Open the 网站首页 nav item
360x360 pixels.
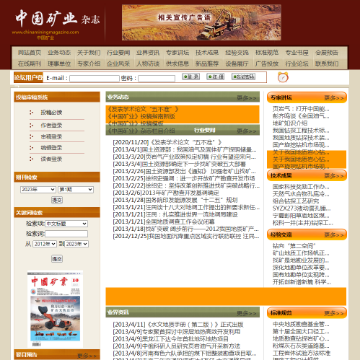(x=29, y=53)
